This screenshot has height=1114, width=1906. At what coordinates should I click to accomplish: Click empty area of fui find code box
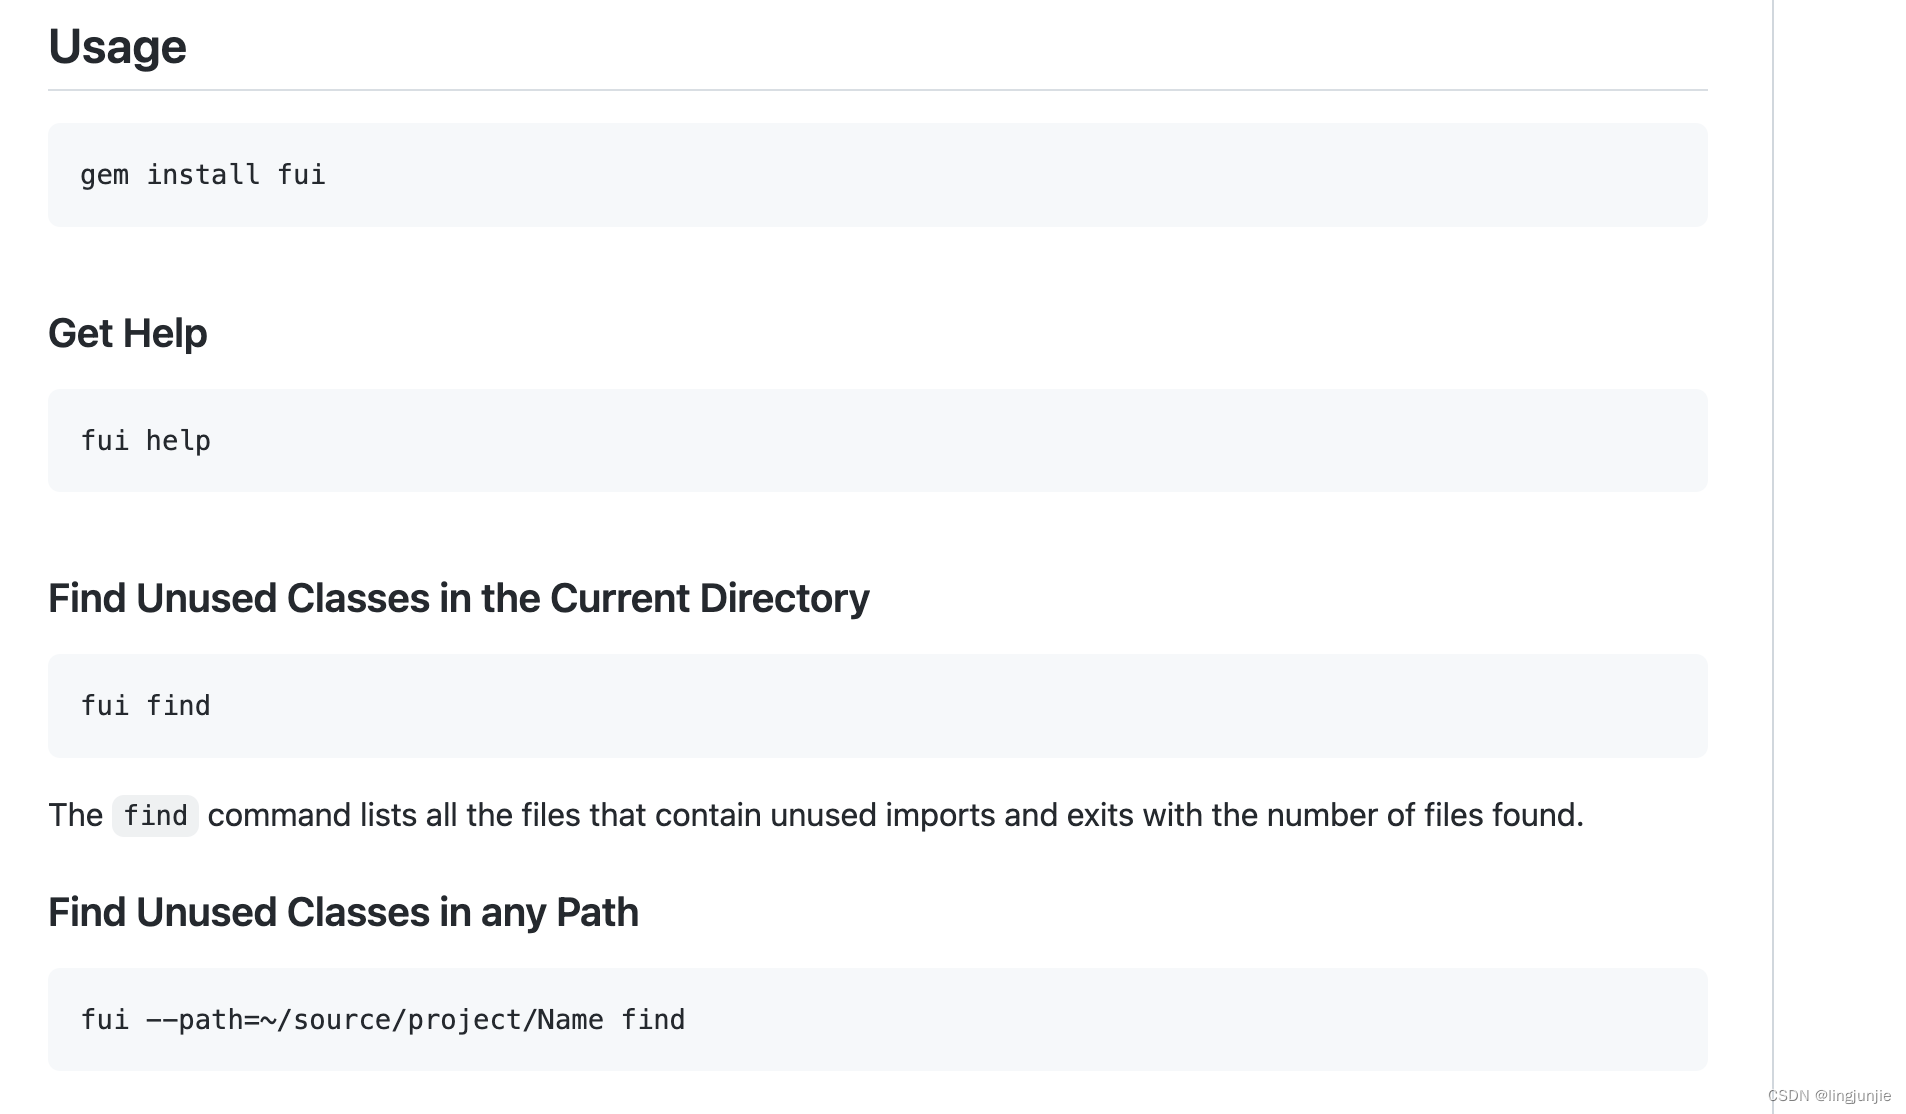[x=1000, y=706]
